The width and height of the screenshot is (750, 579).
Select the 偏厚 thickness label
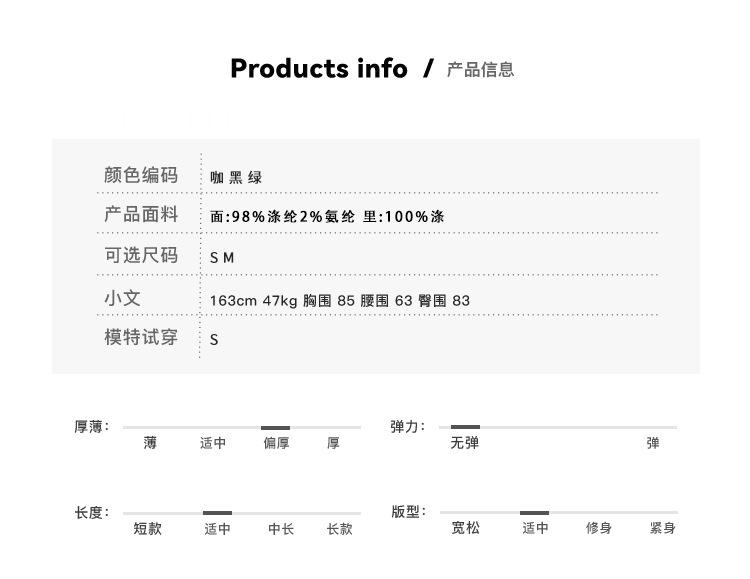click(276, 443)
